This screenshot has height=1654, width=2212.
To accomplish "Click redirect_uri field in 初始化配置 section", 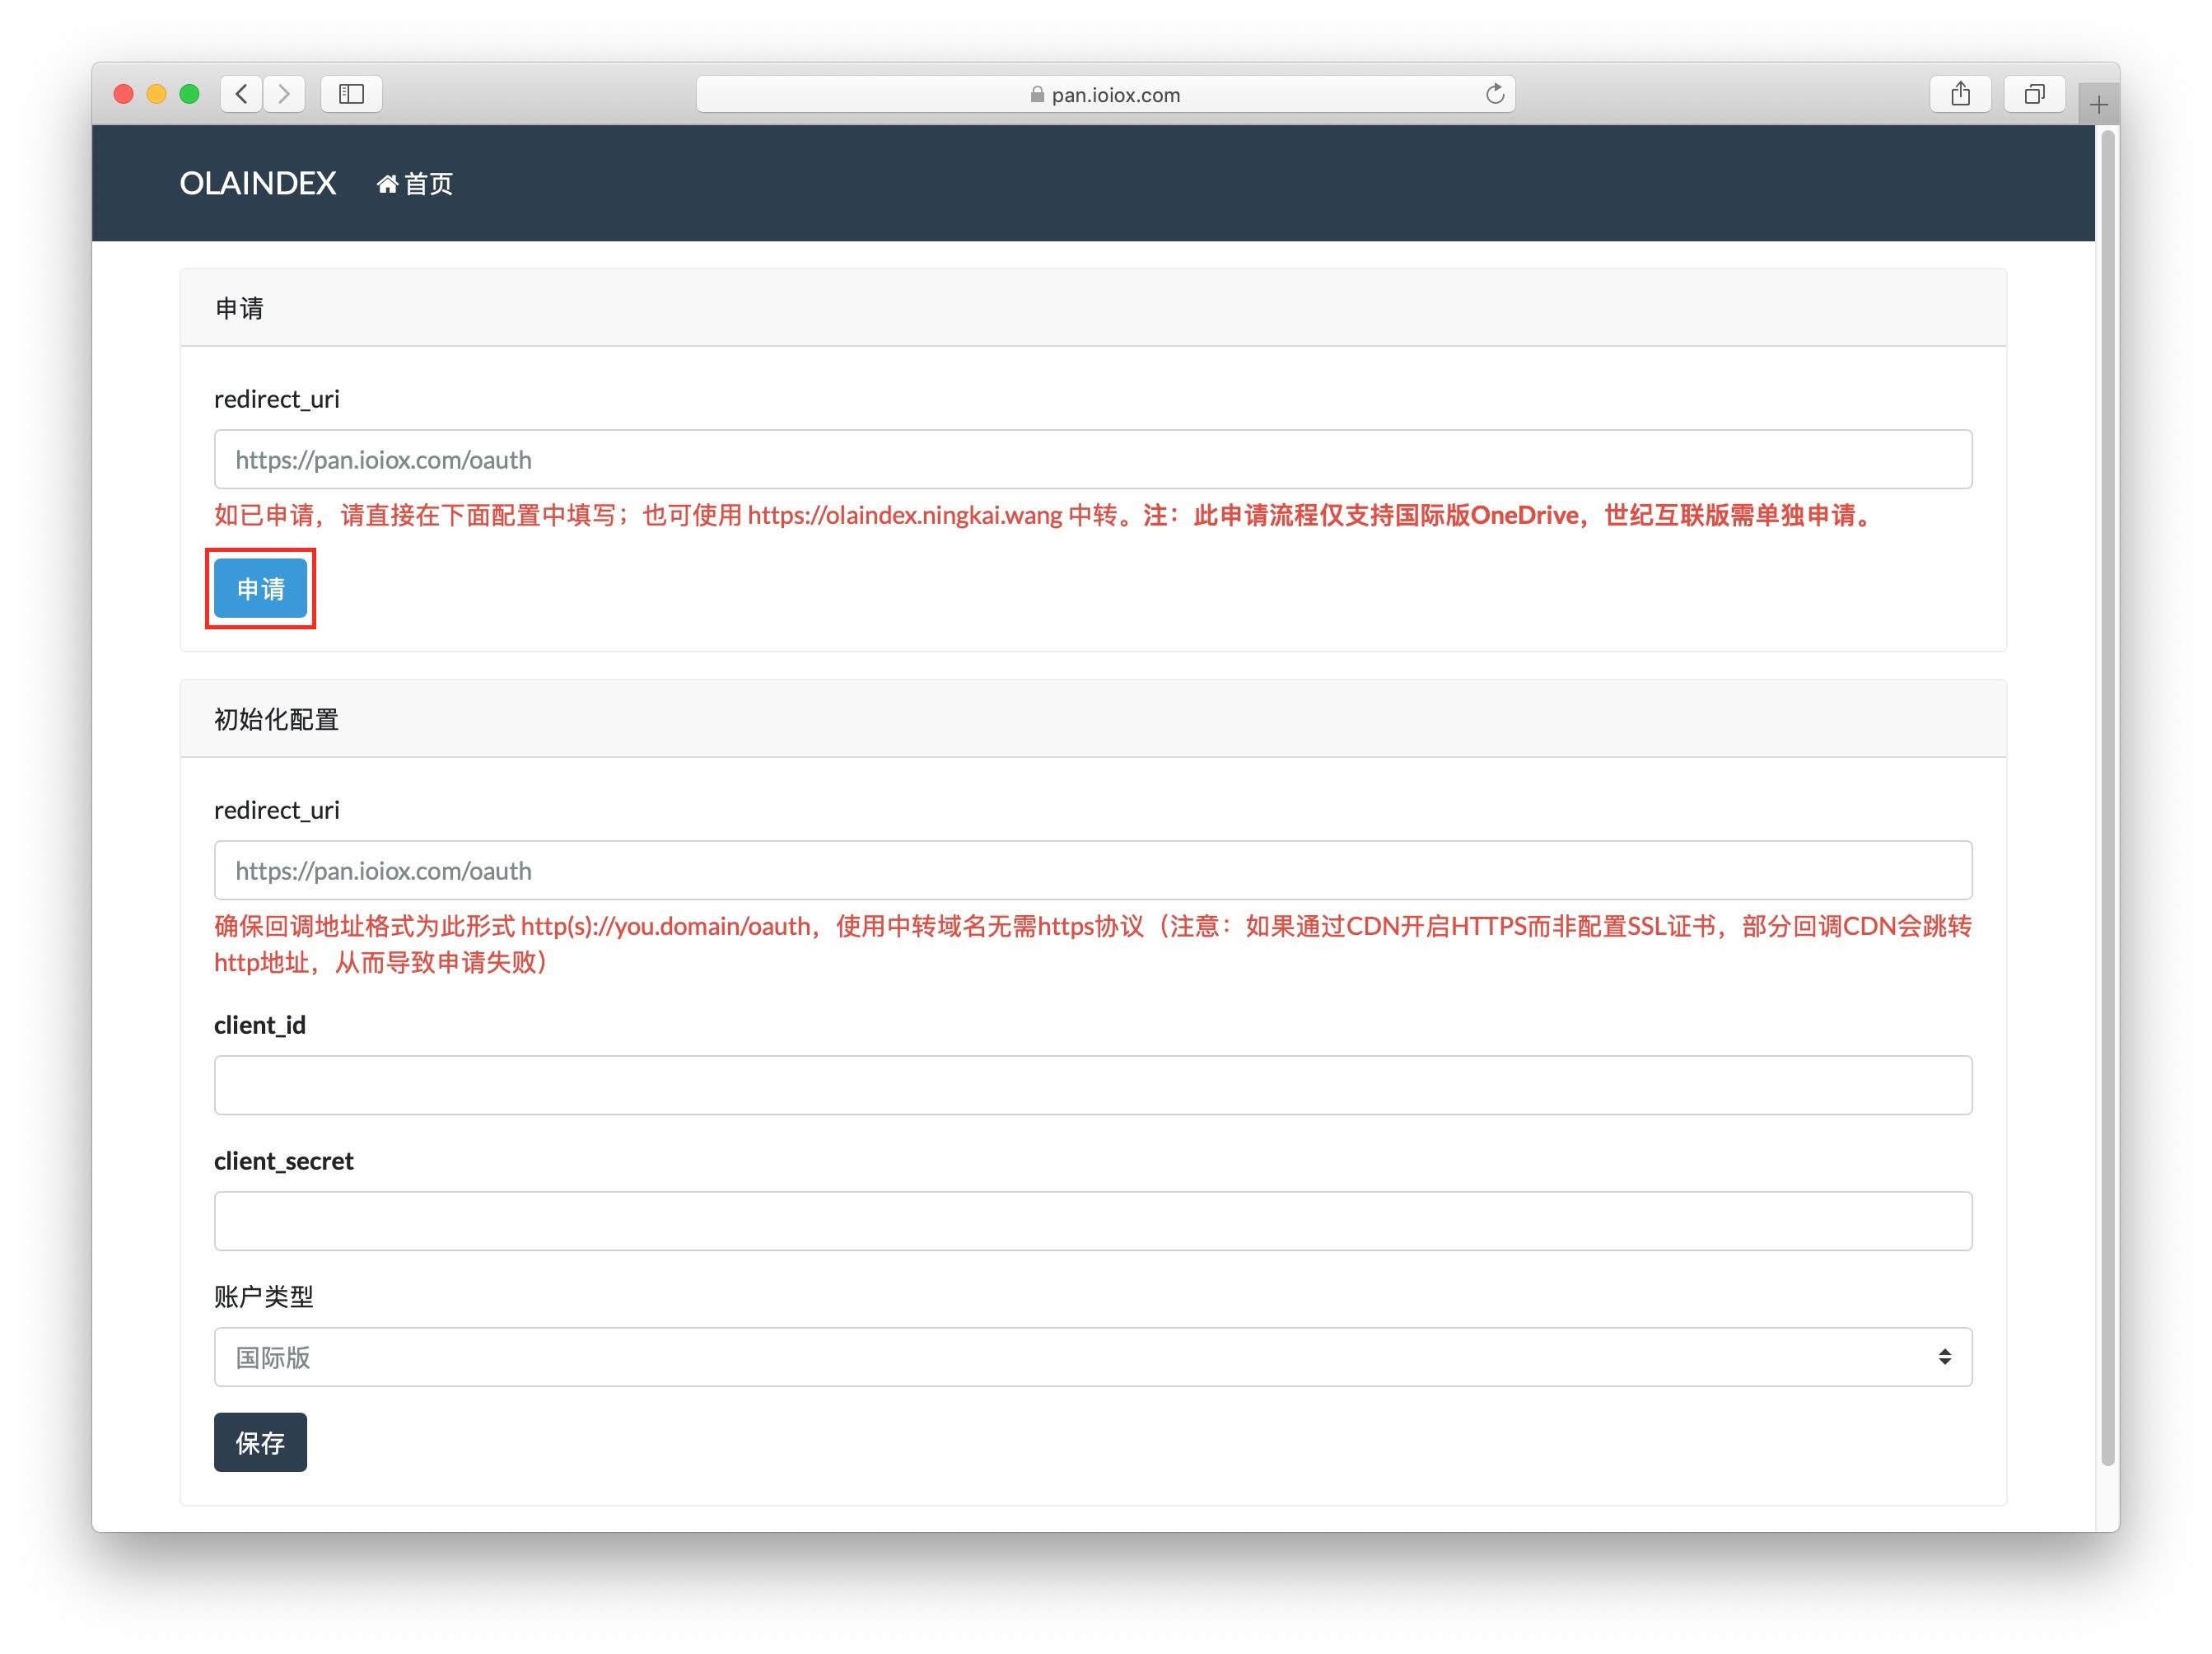I will [1092, 870].
